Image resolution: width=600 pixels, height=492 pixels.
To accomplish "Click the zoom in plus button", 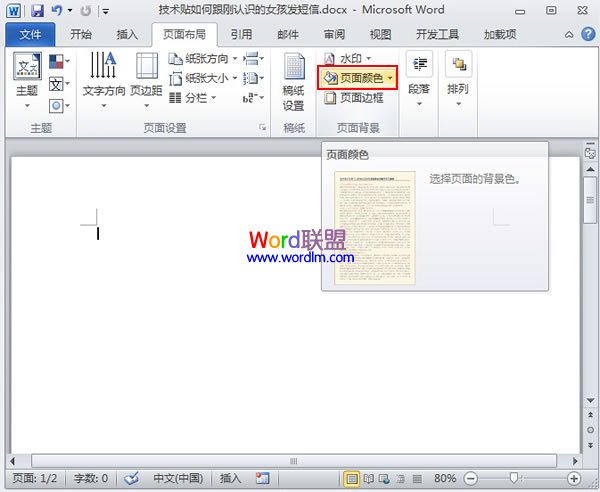I will (x=574, y=478).
